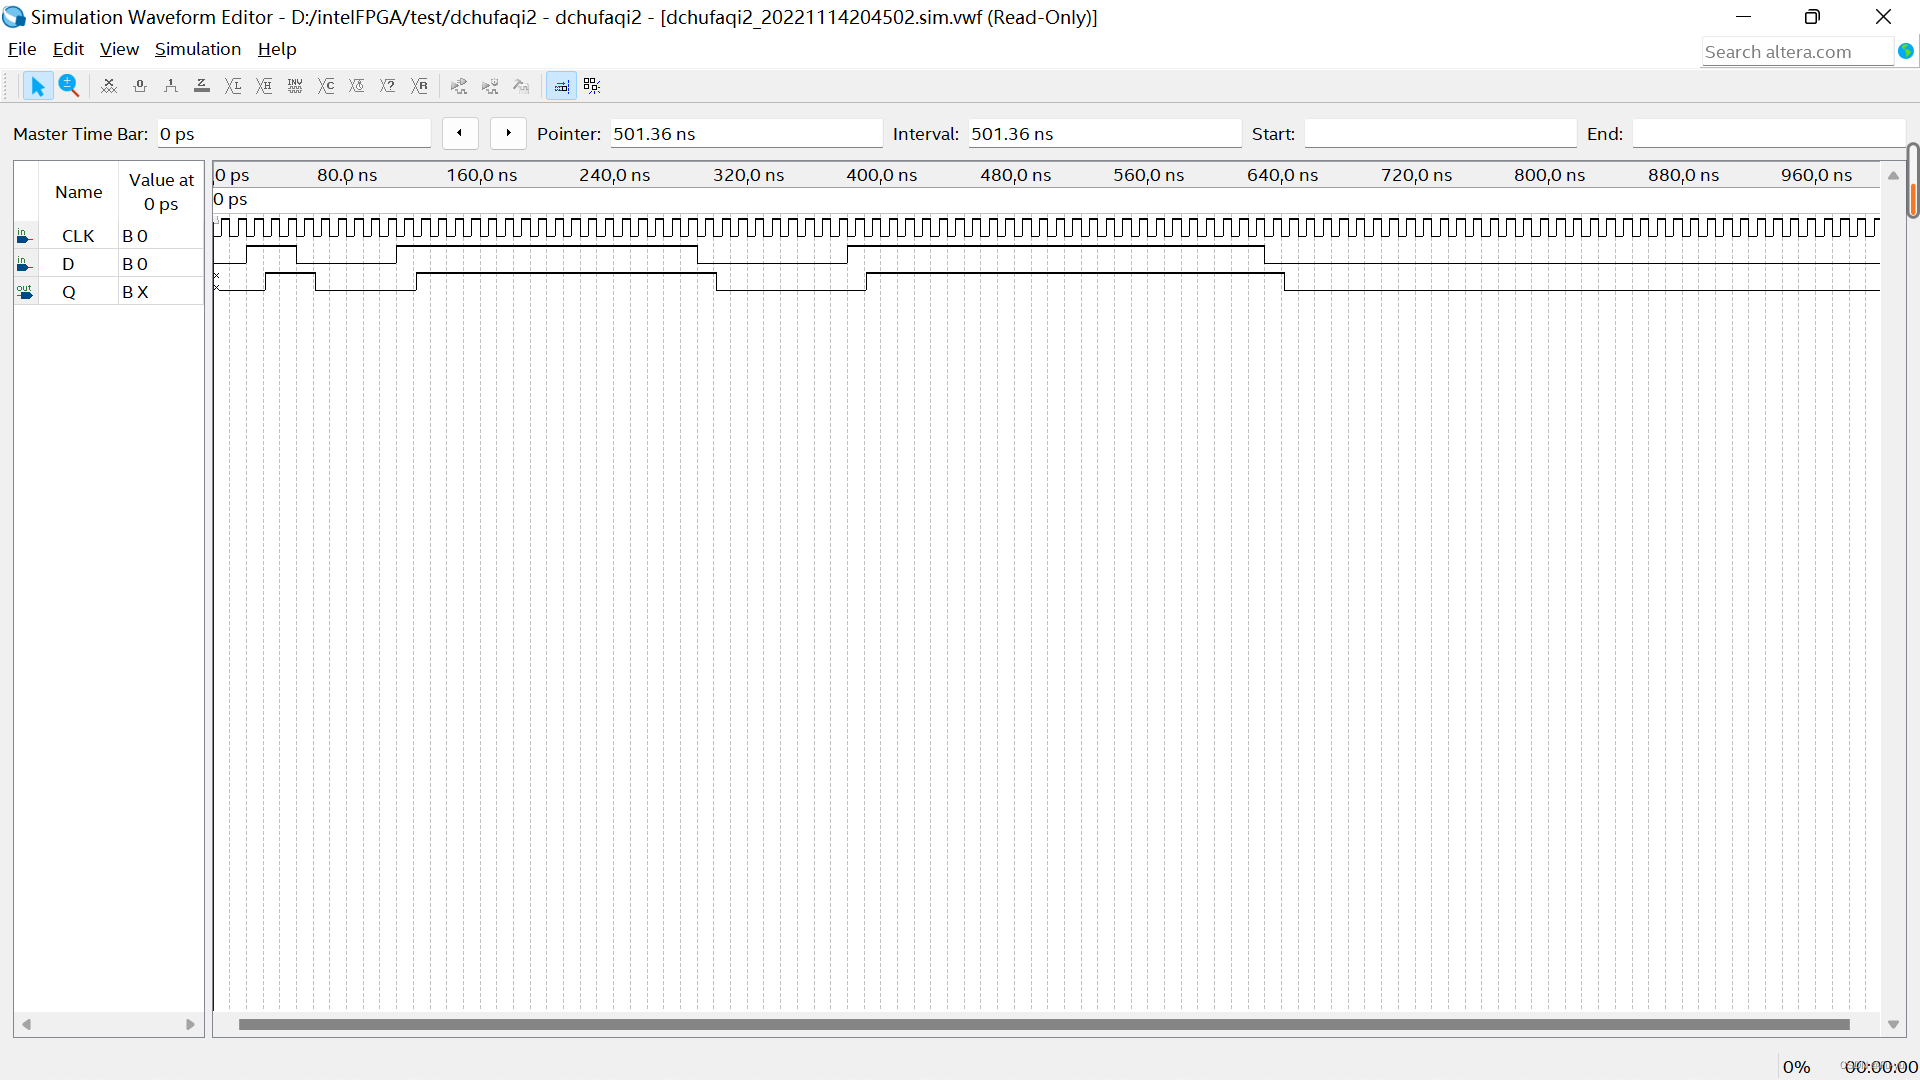Select the Q signal row
The width and height of the screenshot is (1920, 1080).
(109, 292)
